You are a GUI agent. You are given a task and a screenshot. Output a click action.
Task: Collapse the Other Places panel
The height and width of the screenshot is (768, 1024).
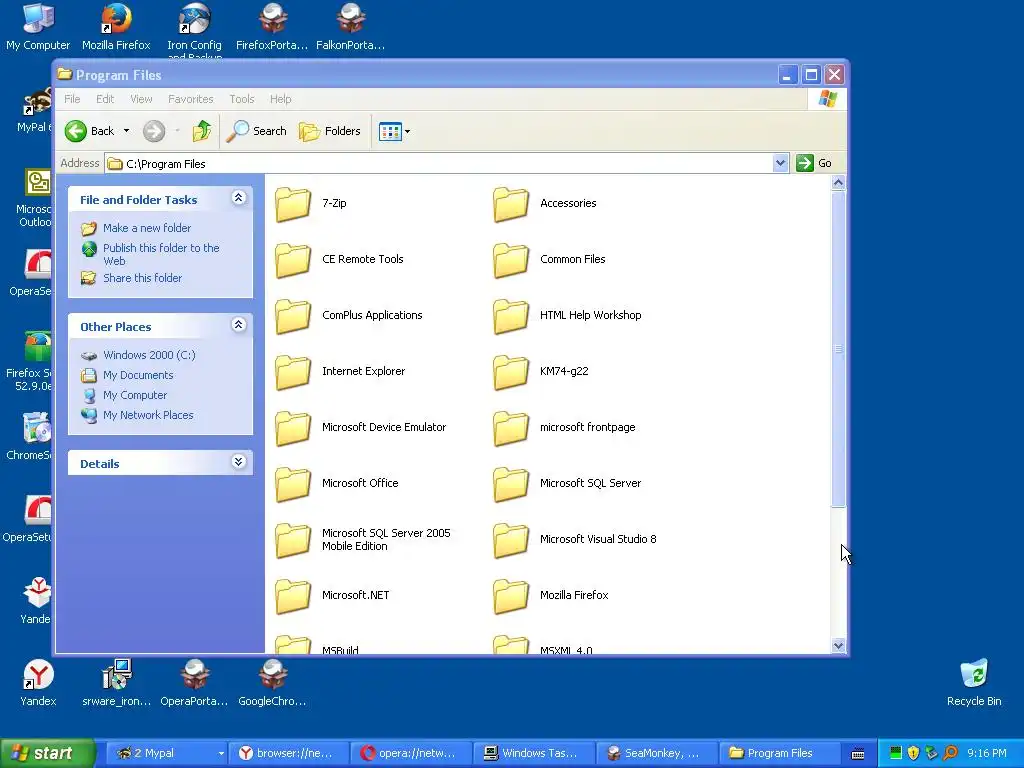tap(238, 325)
